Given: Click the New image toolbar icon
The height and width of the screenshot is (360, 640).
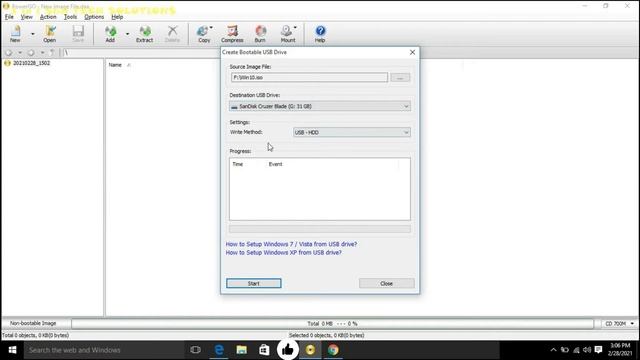Looking at the screenshot, I should coord(15,33).
